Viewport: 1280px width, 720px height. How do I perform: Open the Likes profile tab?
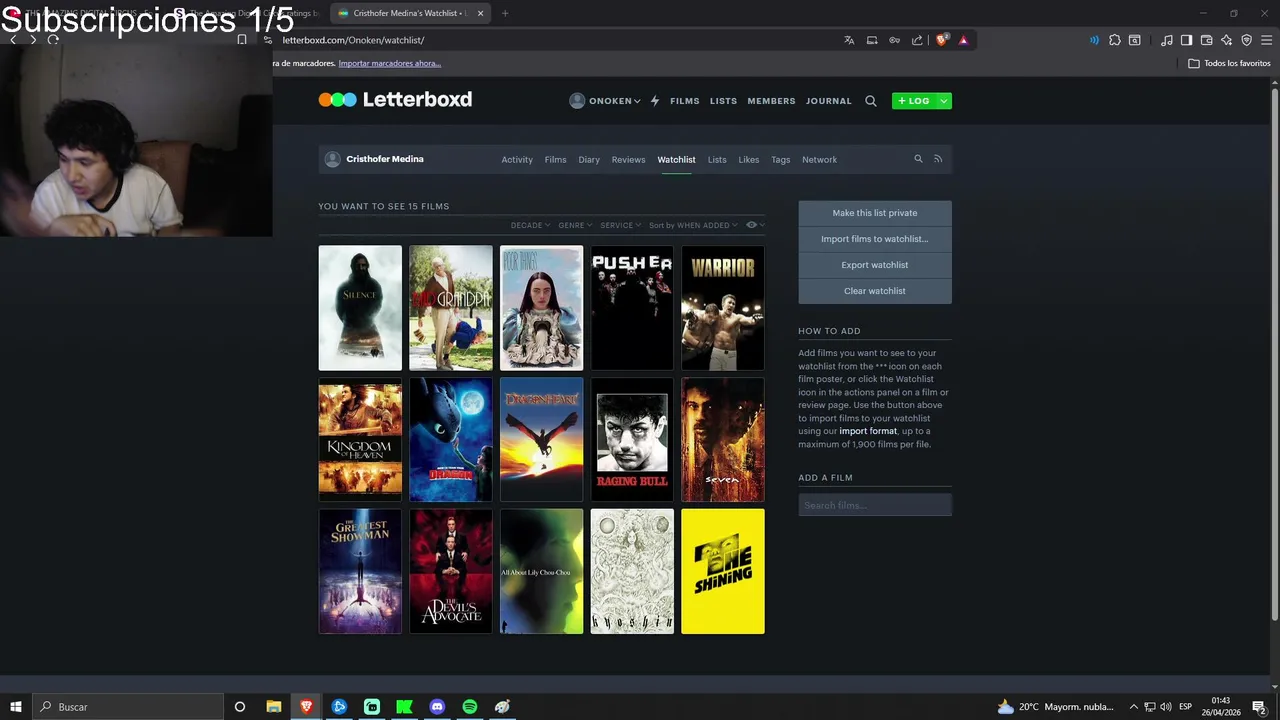[x=749, y=160]
